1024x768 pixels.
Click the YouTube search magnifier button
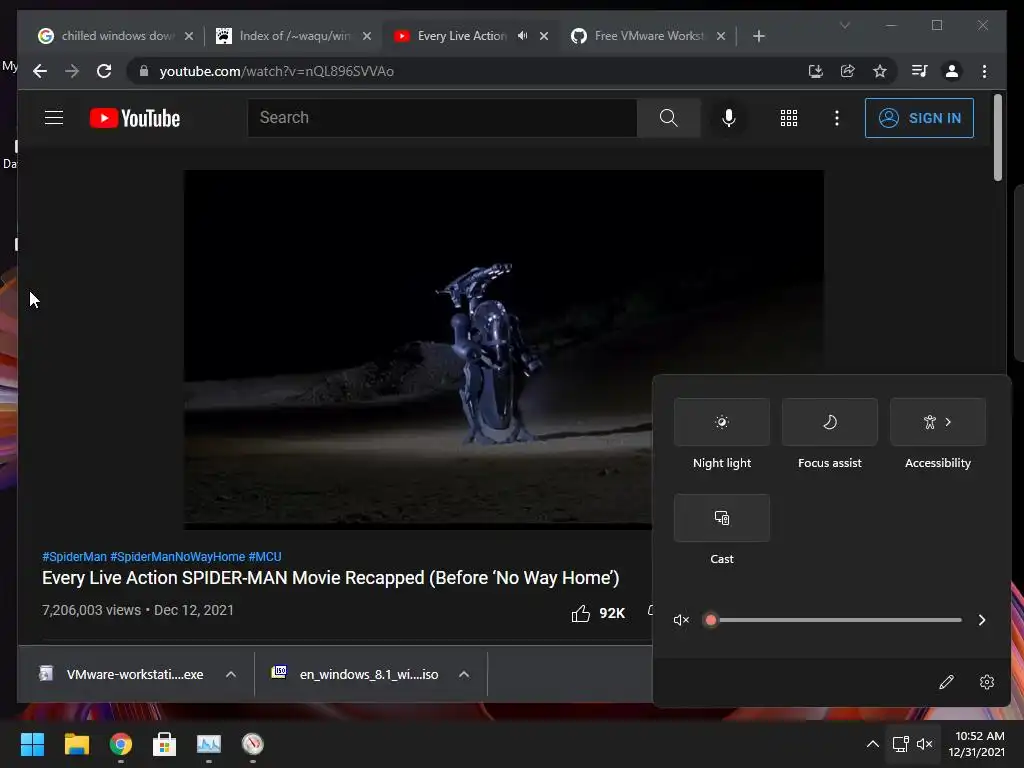668,118
